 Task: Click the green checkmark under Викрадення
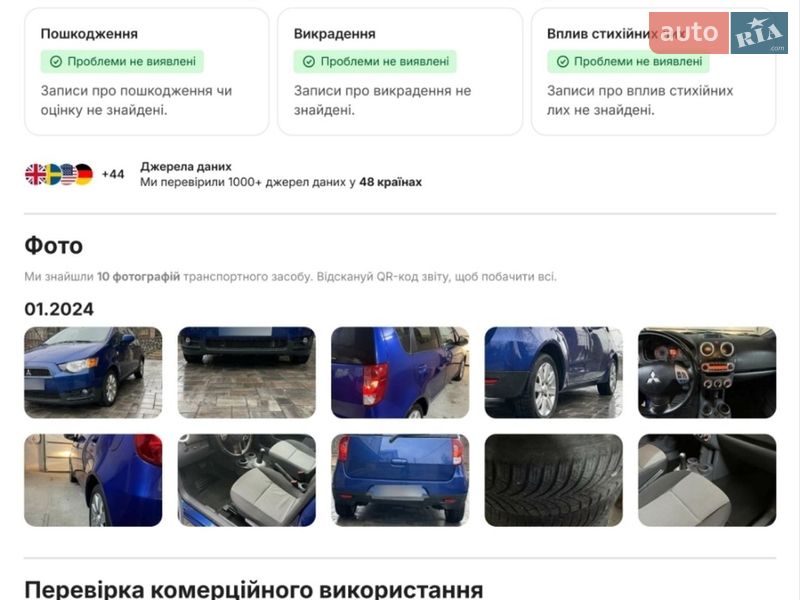pos(309,62)
